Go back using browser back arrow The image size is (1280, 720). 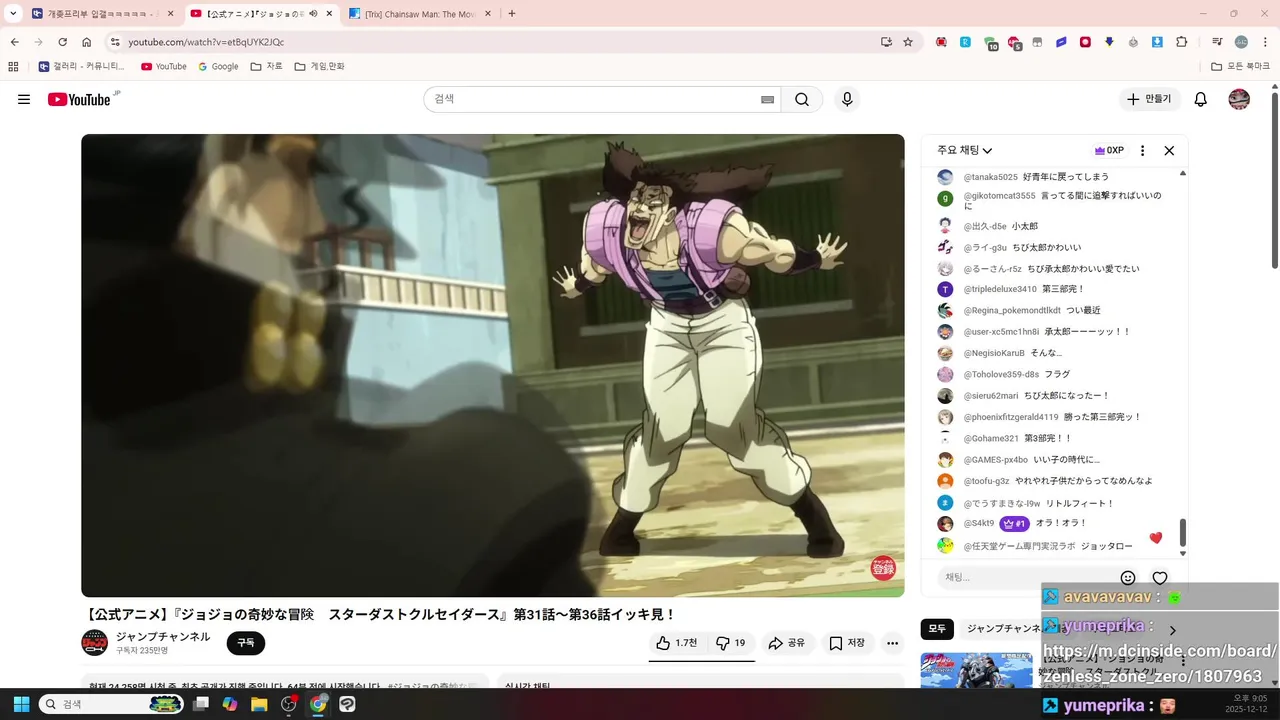[x=15, y=42]
